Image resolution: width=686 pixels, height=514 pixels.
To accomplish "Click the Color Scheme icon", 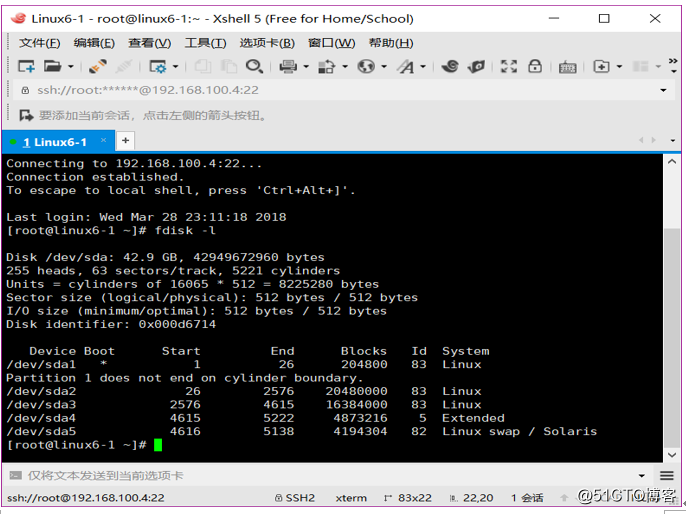I will coord(327,66).
